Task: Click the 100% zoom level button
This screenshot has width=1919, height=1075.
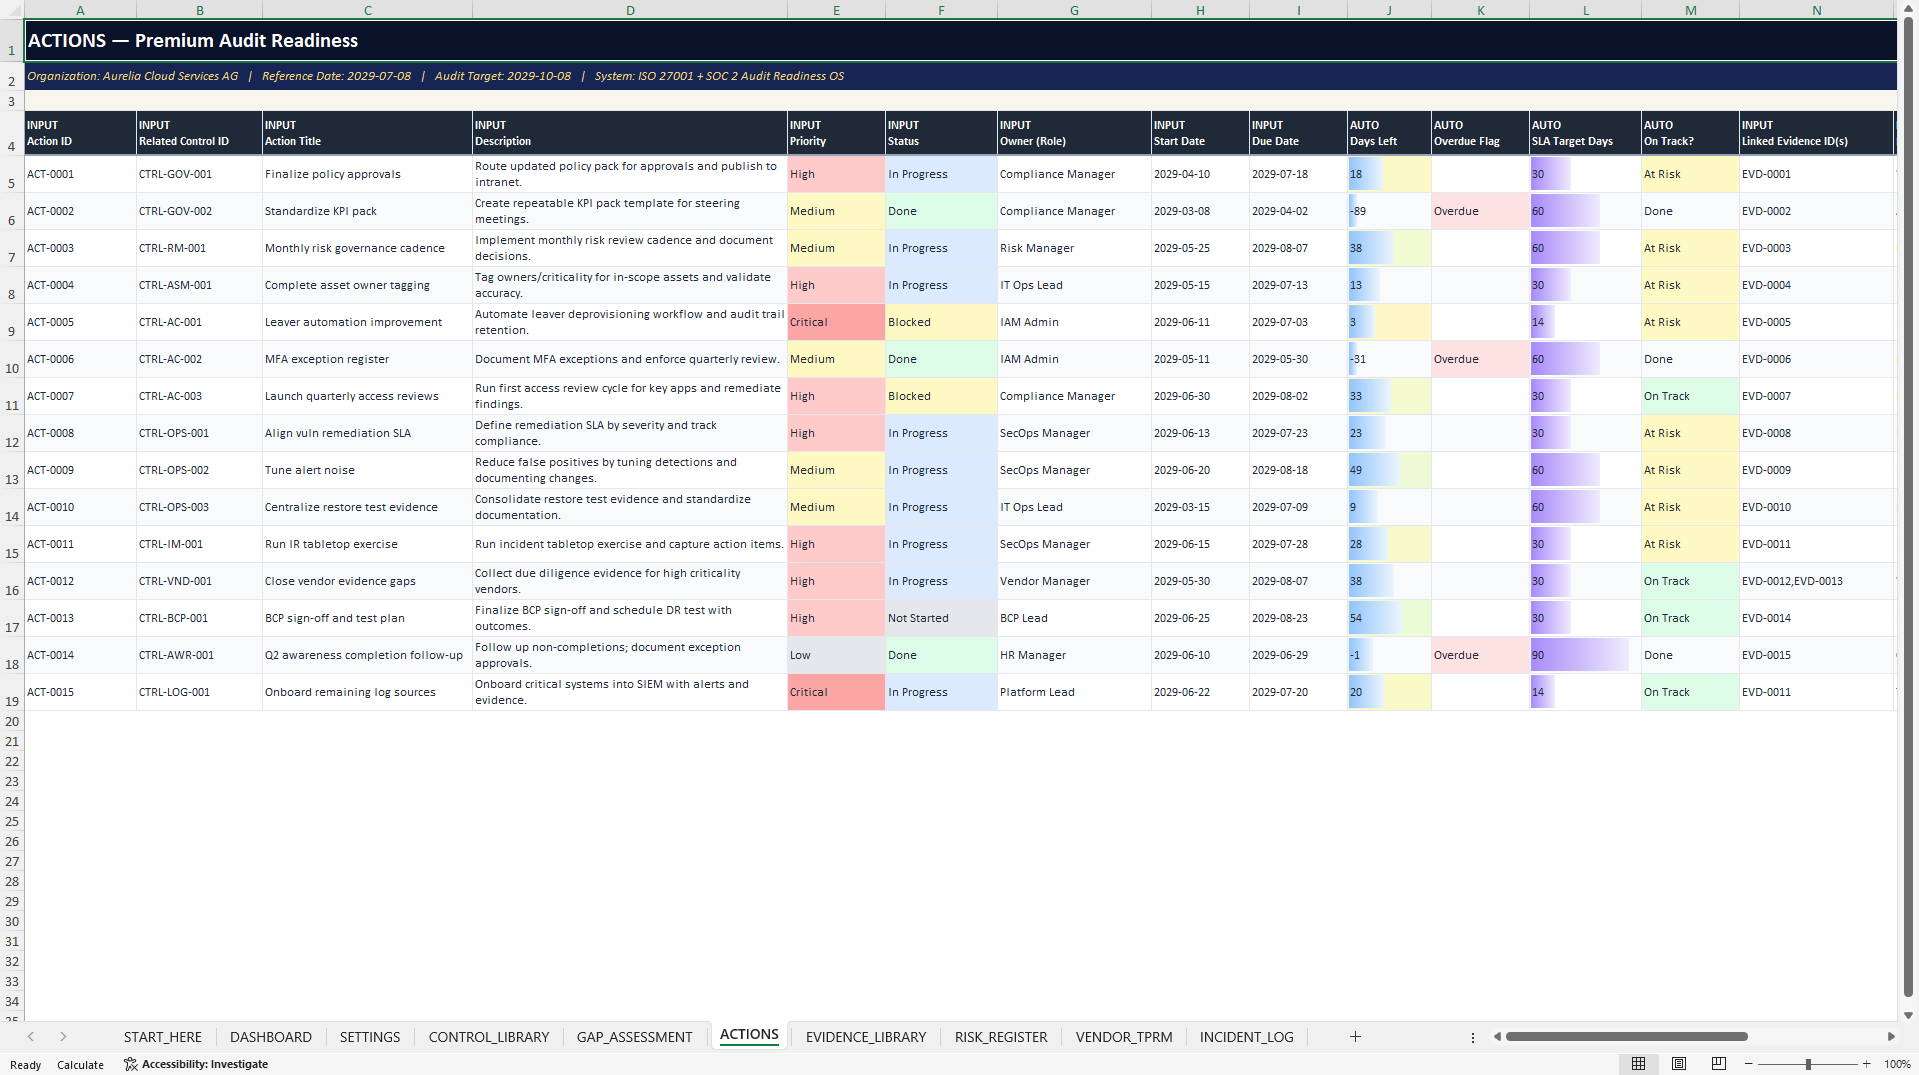Action: point(1897,1064)
